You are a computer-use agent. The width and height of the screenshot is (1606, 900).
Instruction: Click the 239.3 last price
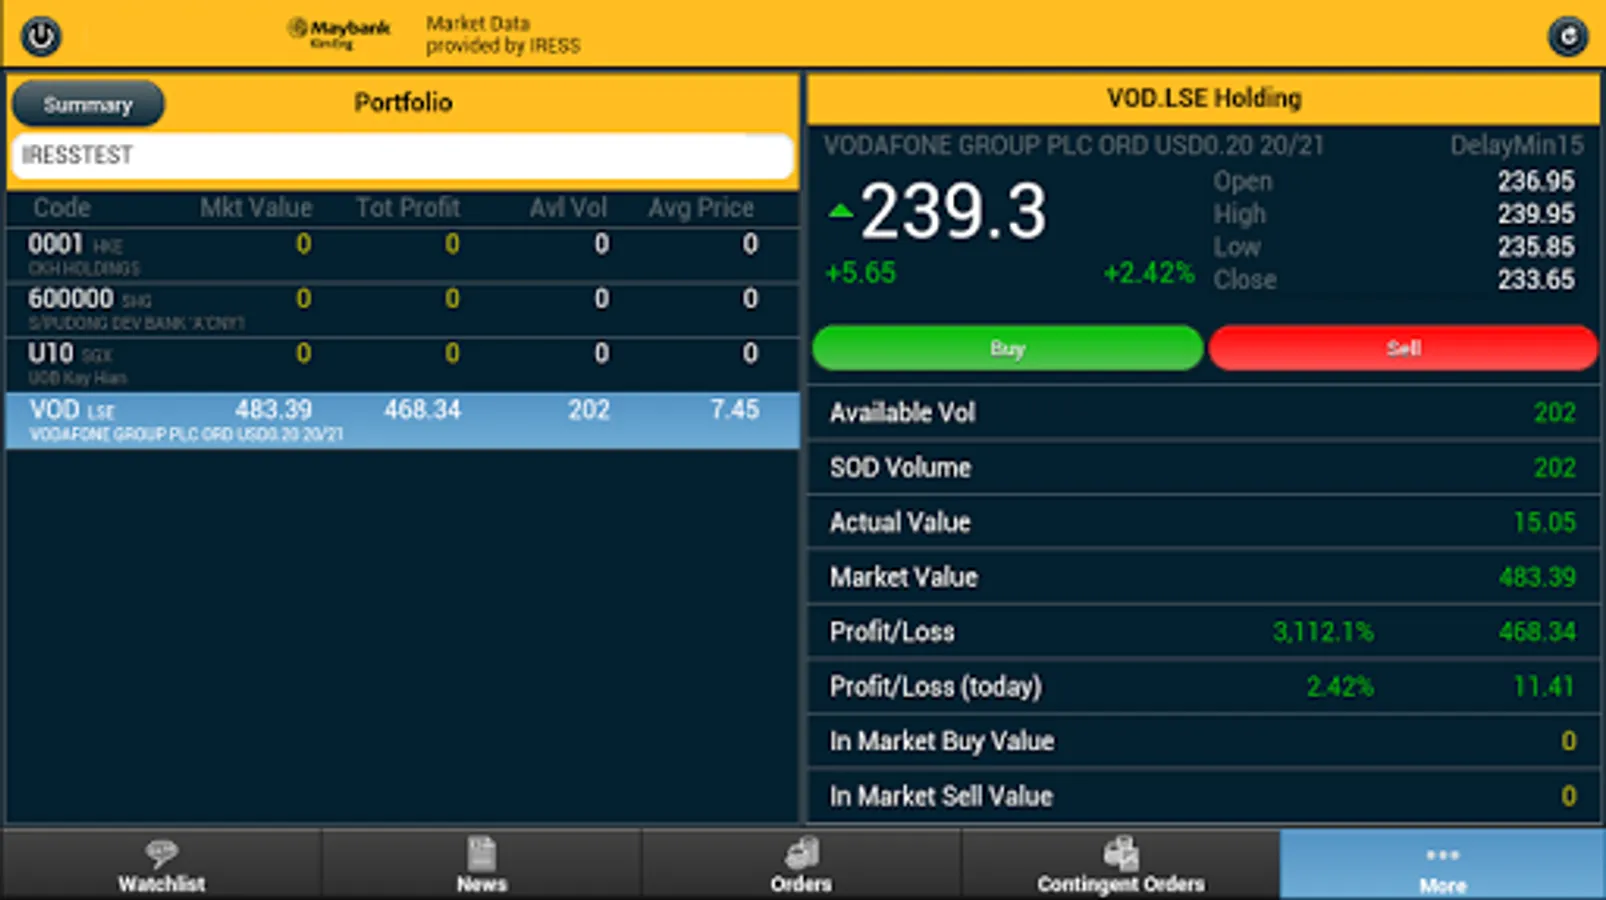(x=953, y=211)
